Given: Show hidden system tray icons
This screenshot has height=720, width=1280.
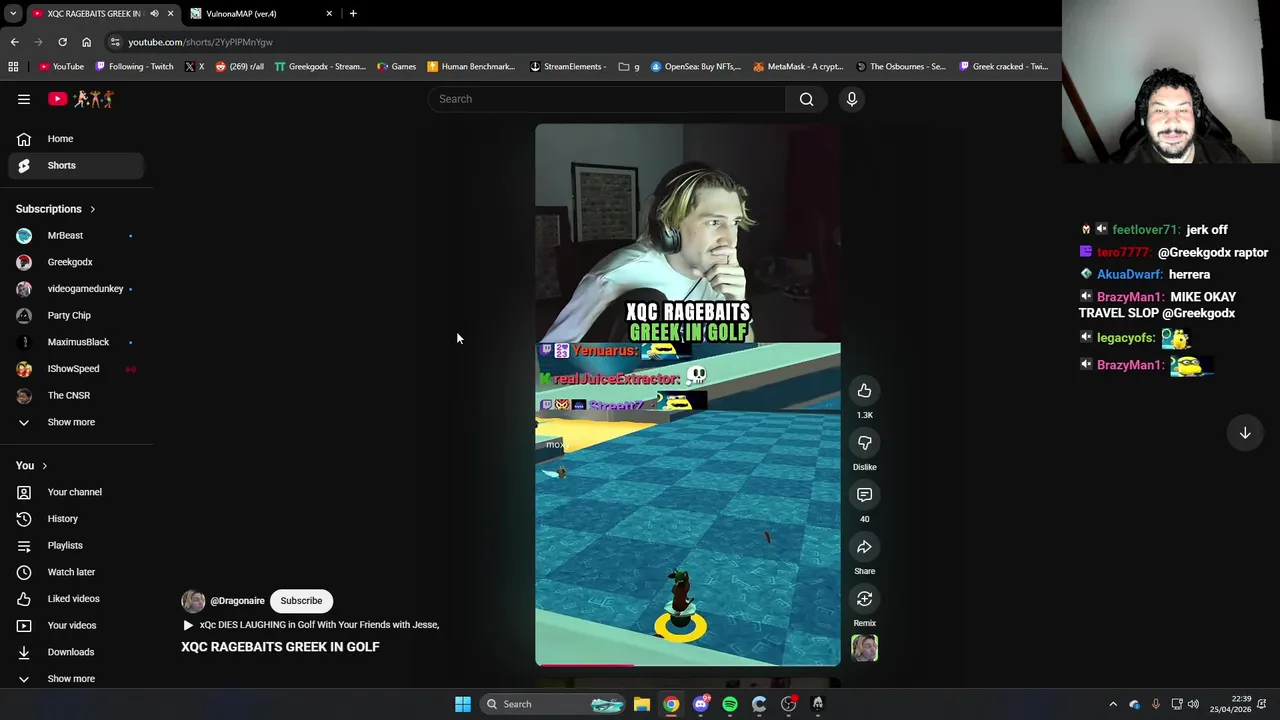Looking at the screenshot, I should click(x=1113, y=705).
